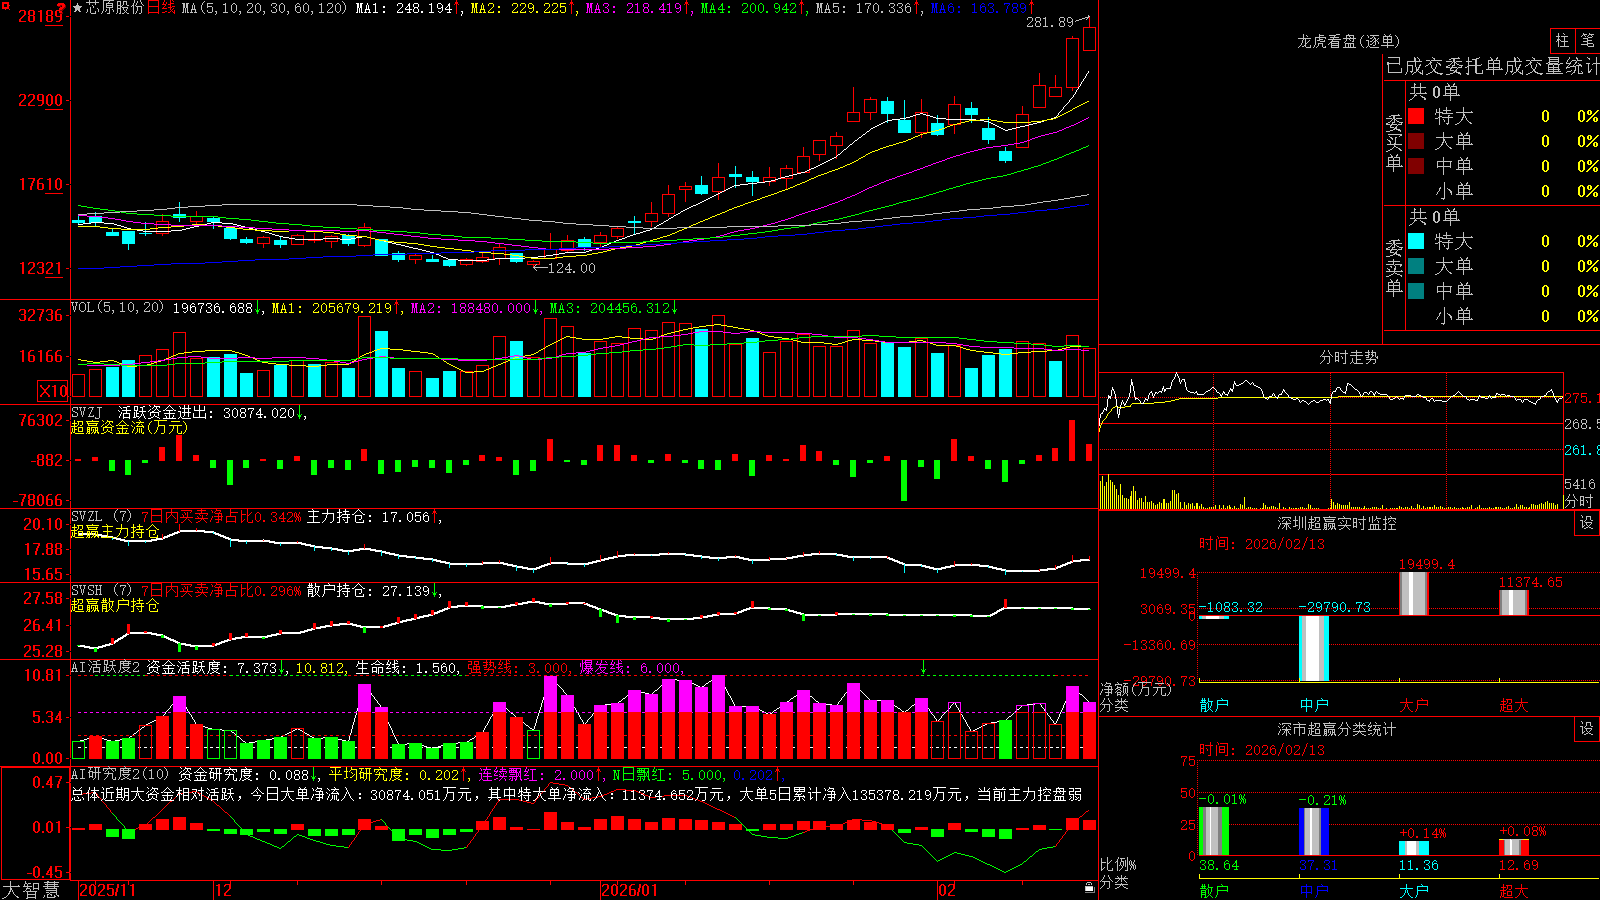
Task: Open MA(5,10,20,30,60,120) indicator parameters
Action: point(264,8)
